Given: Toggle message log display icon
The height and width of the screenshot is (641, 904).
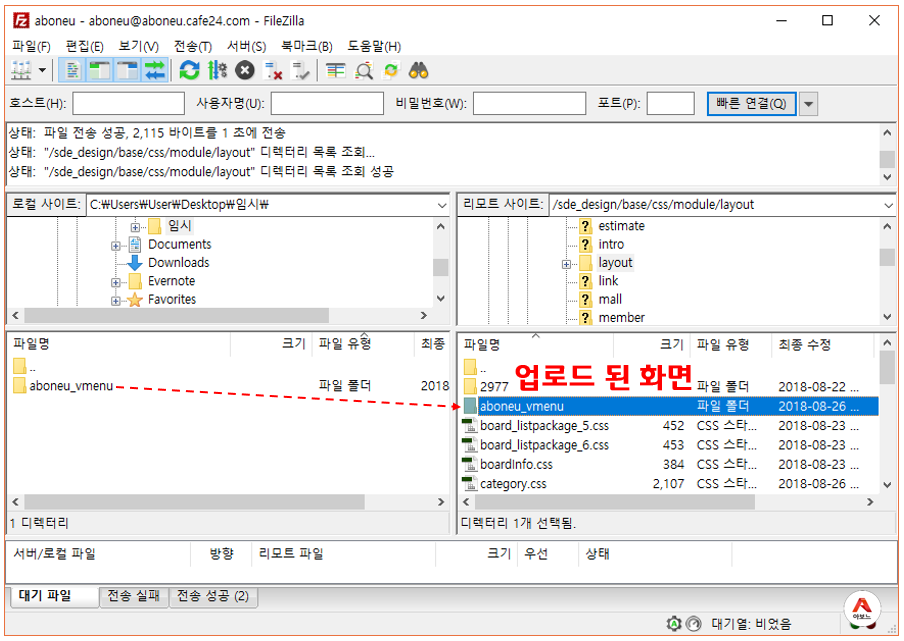Looking at the screenshot, I should [73, 71].
